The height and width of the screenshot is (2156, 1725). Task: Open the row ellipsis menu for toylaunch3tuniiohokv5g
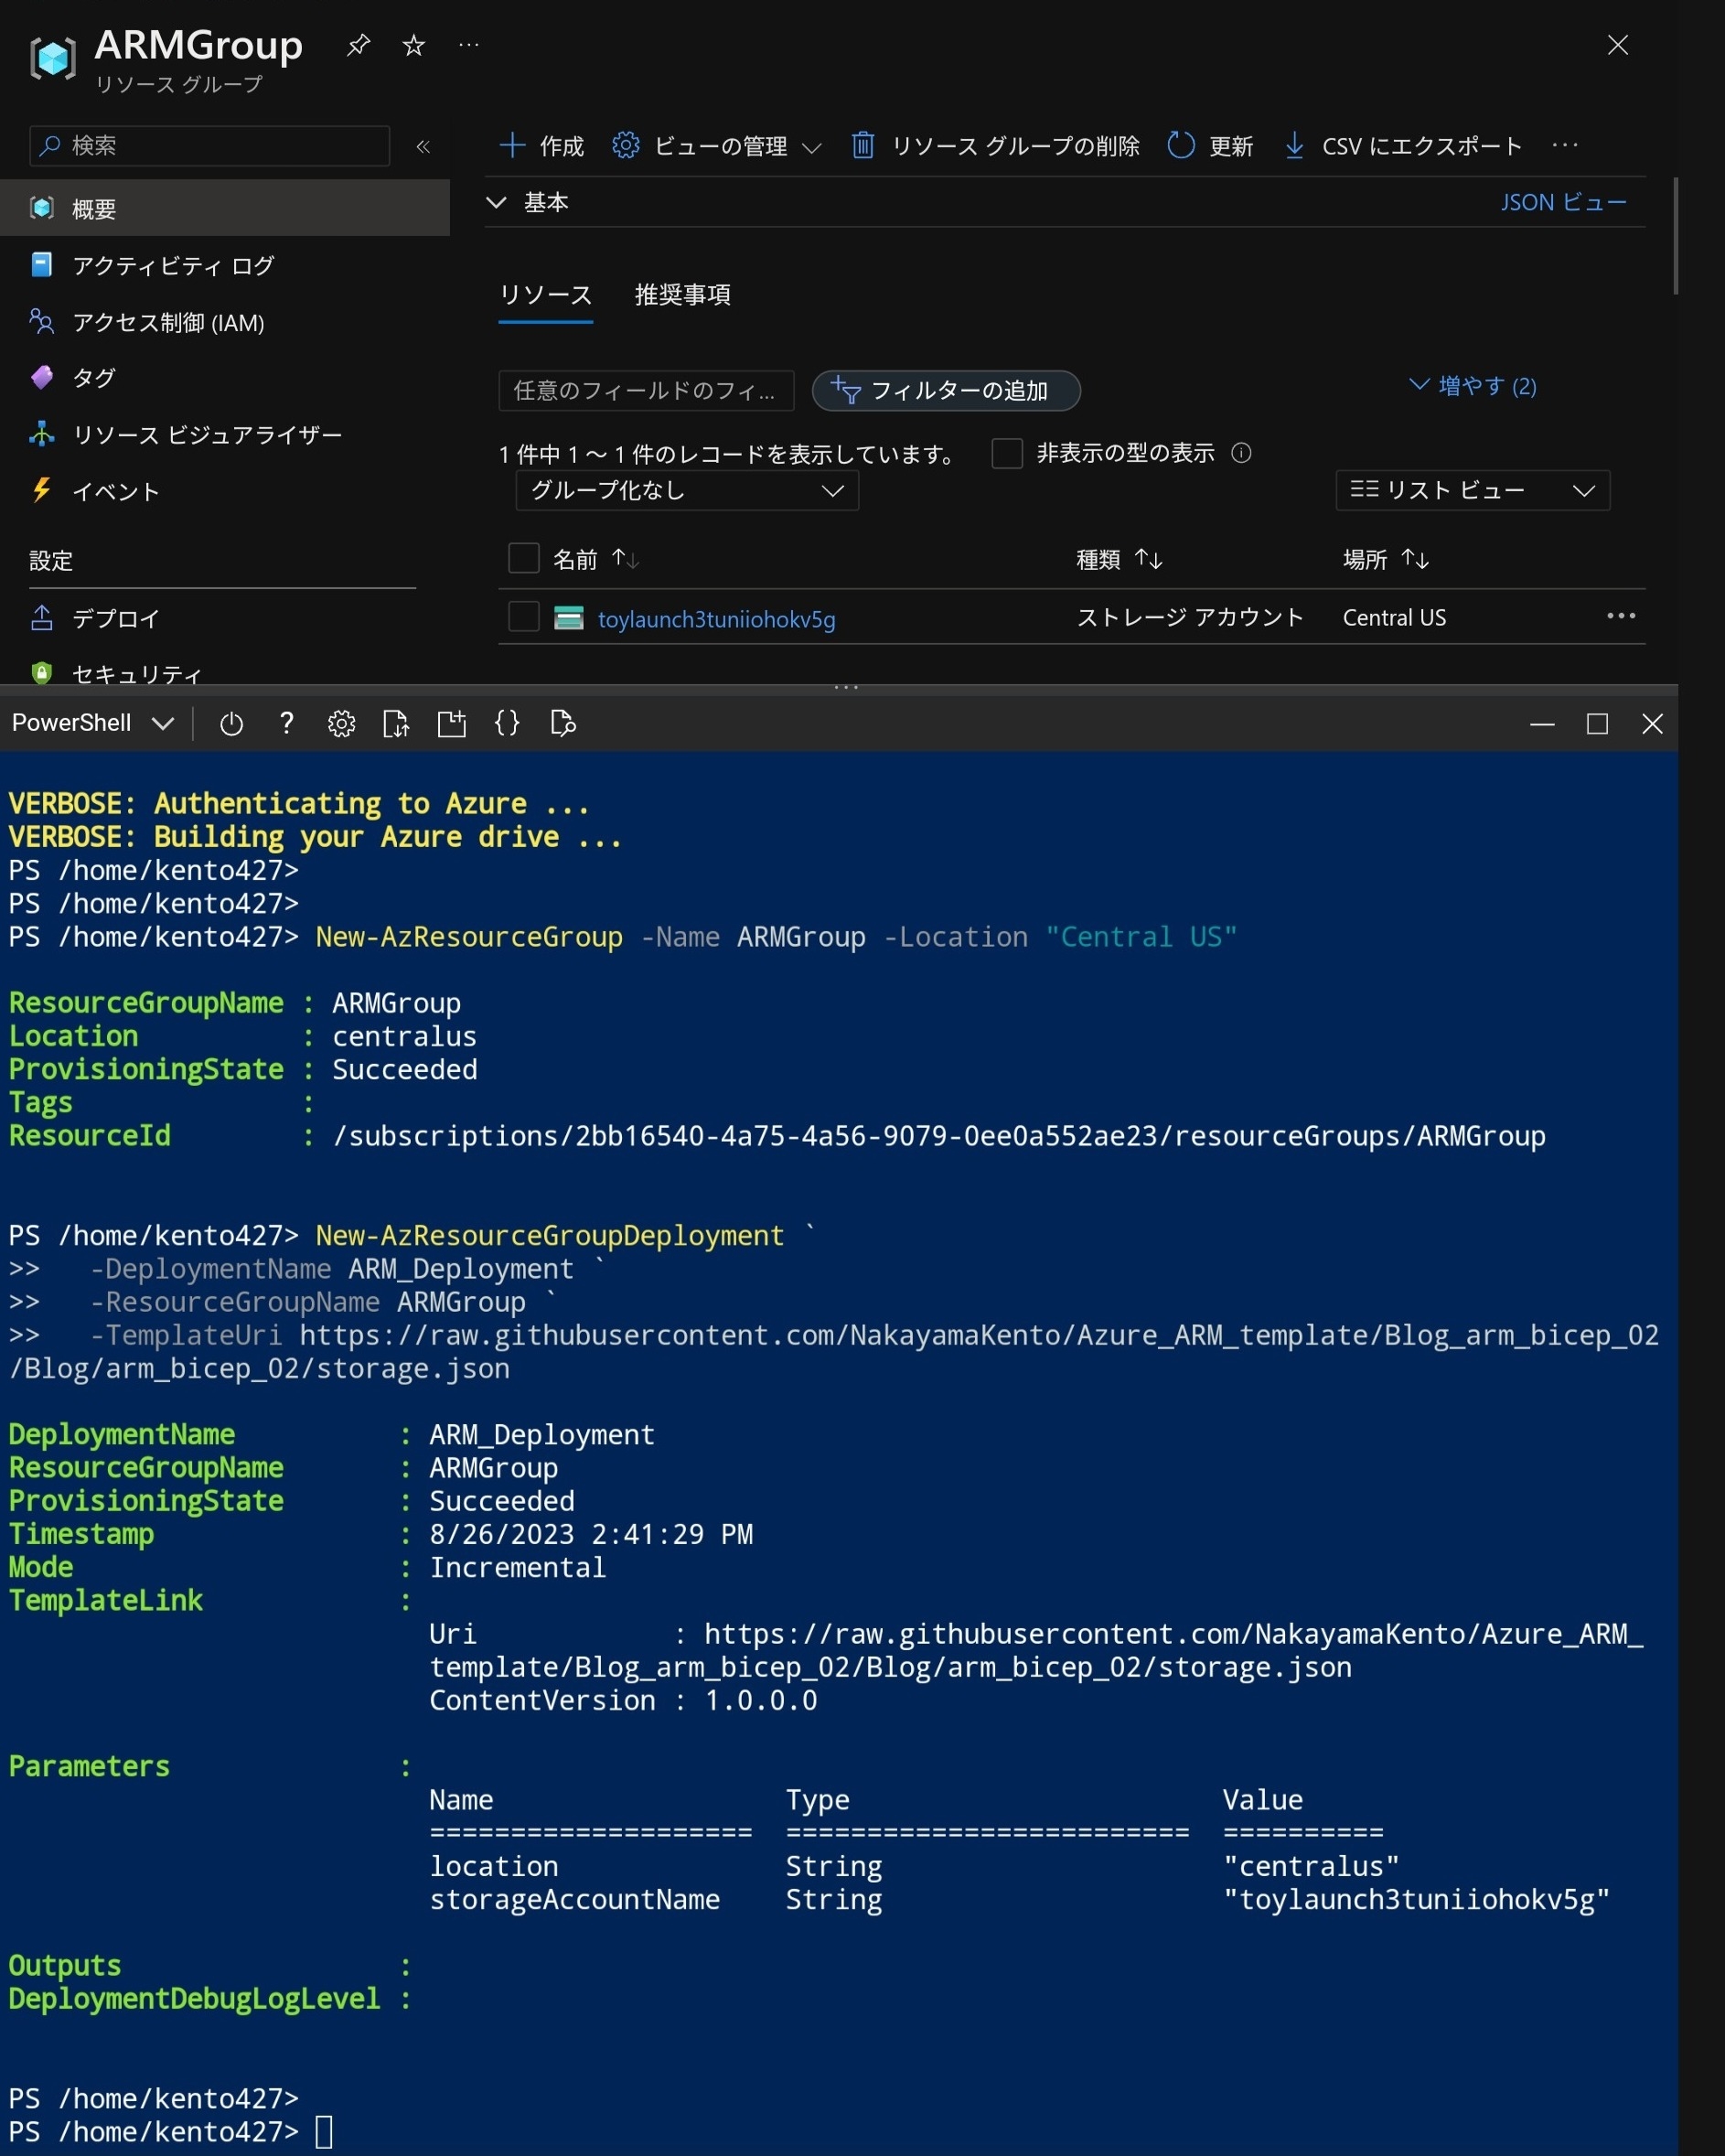pos(1620,616)
